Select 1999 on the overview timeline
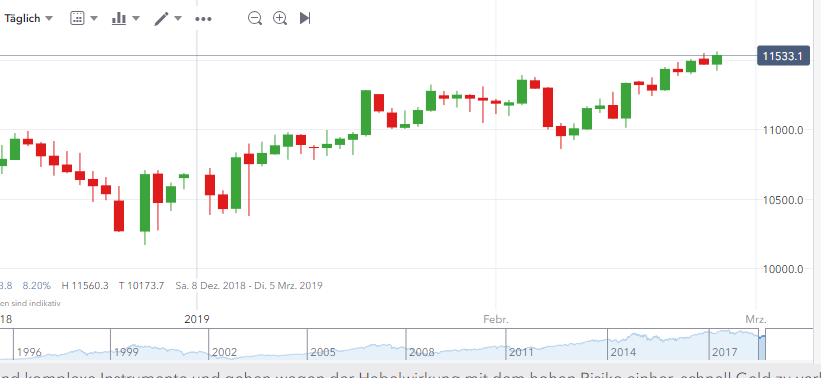This screenshot has width=821, height=378. [126, 352]
